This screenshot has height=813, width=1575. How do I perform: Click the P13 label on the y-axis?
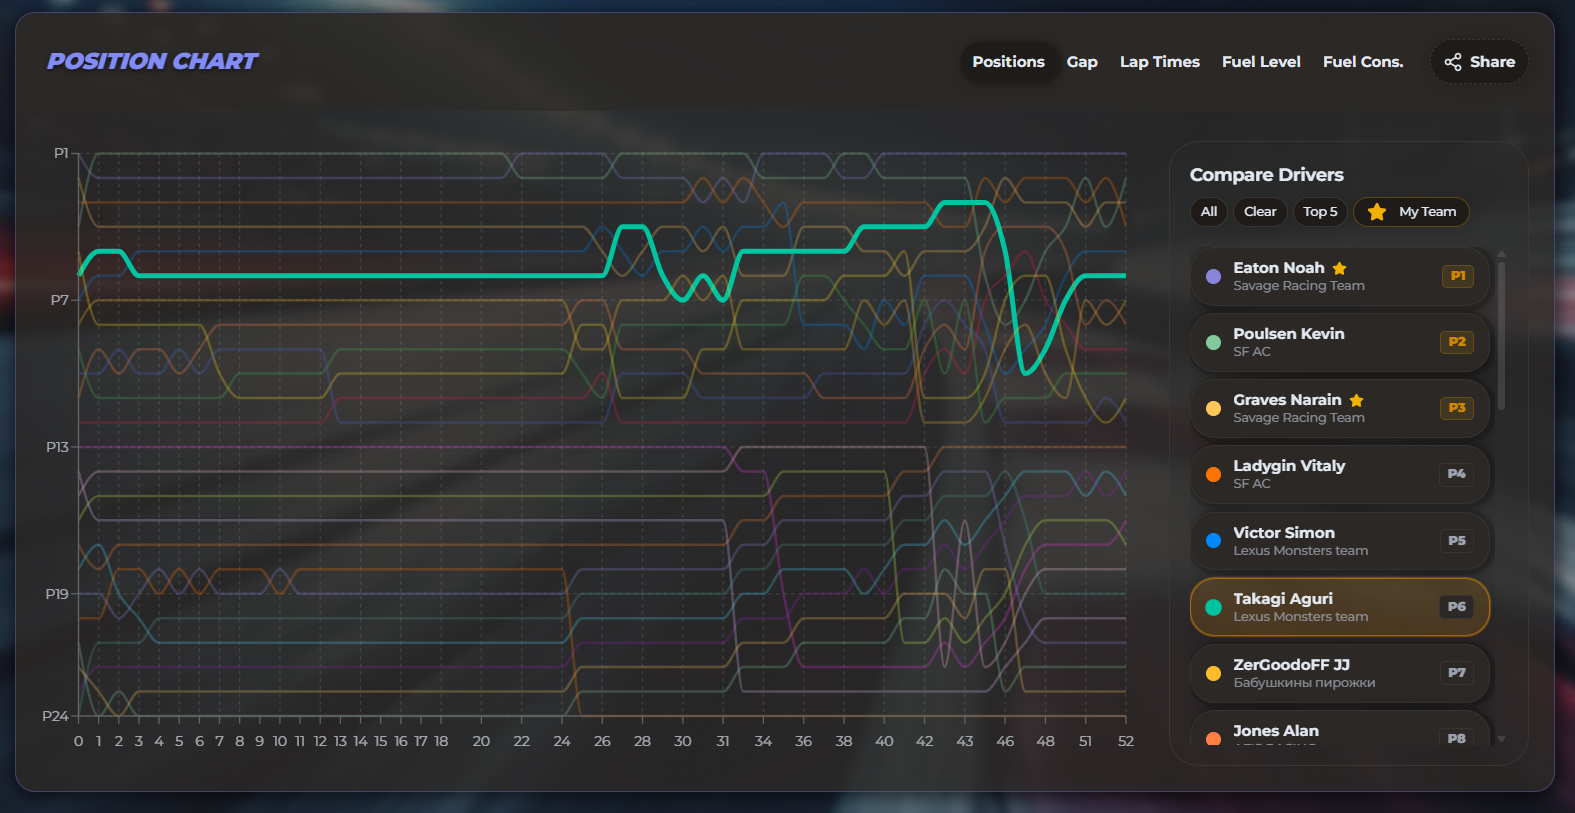[x=58, y=447]
